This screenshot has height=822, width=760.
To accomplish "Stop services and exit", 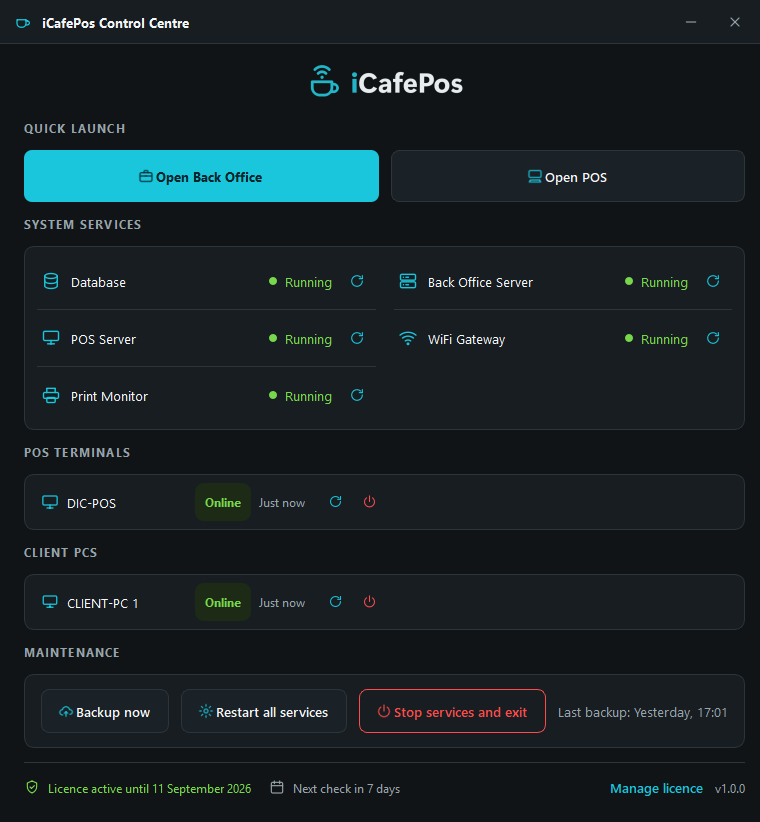I will [452, 711].
